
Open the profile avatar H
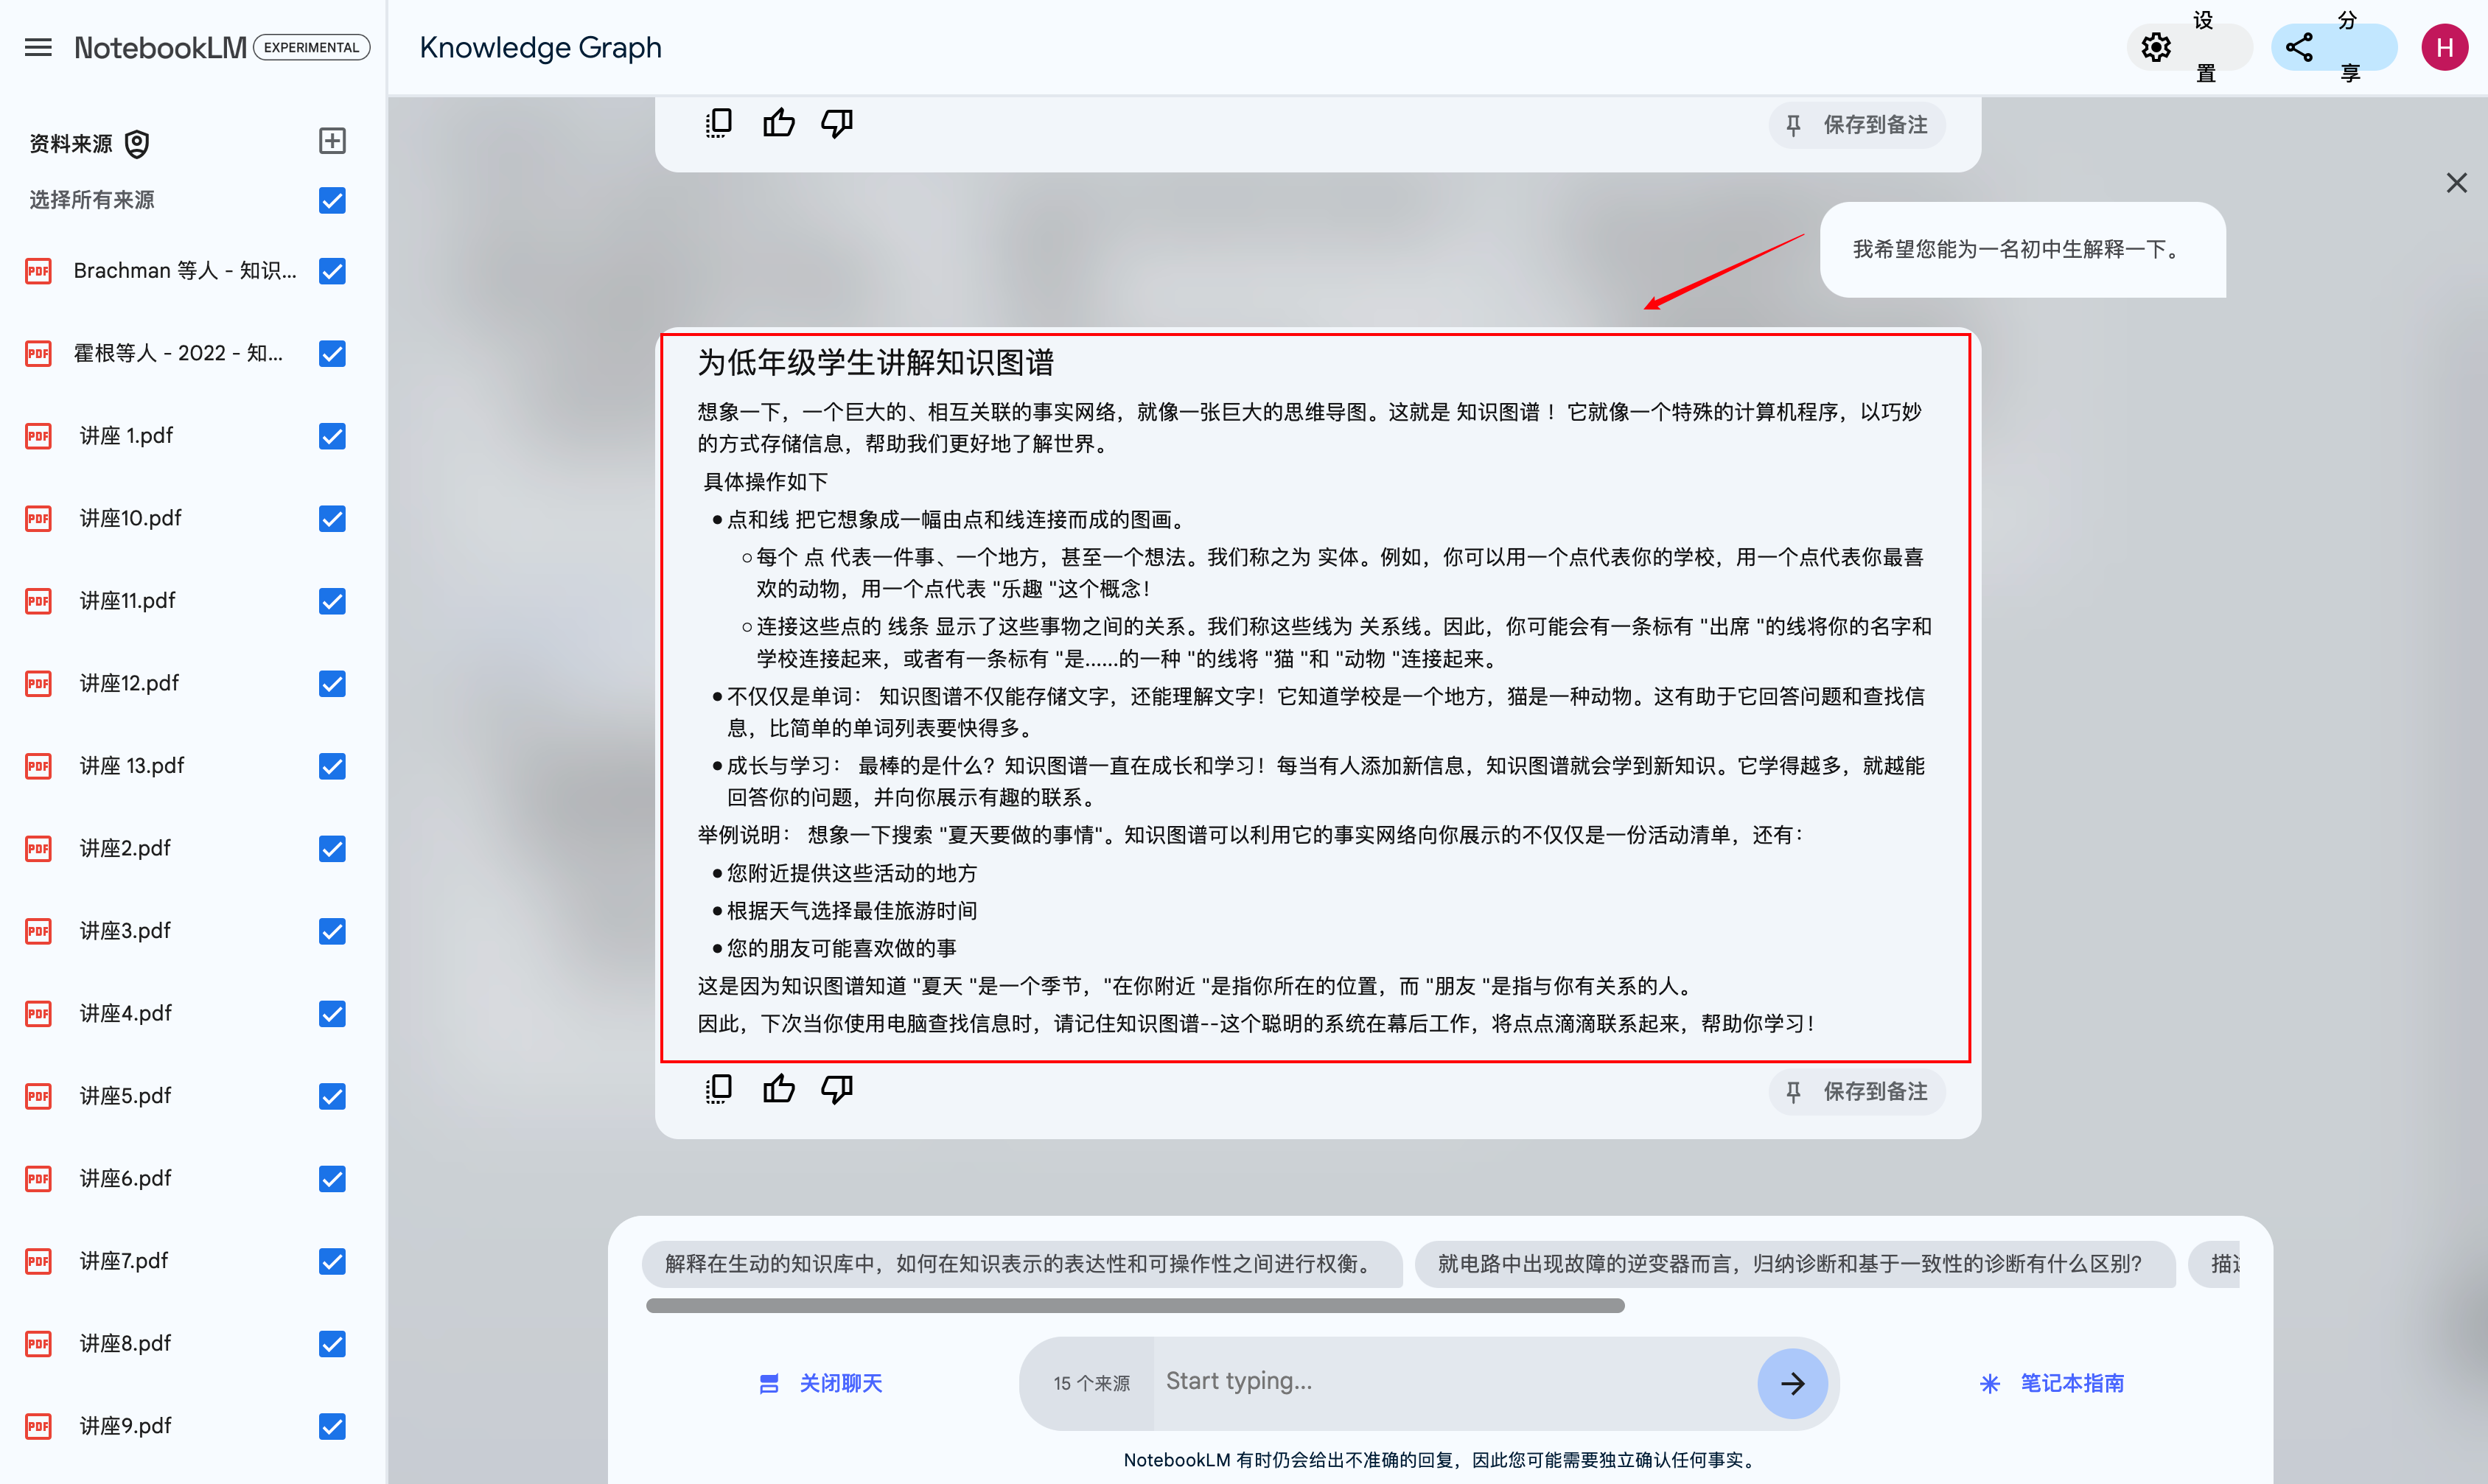click(x=2444, y=47)
